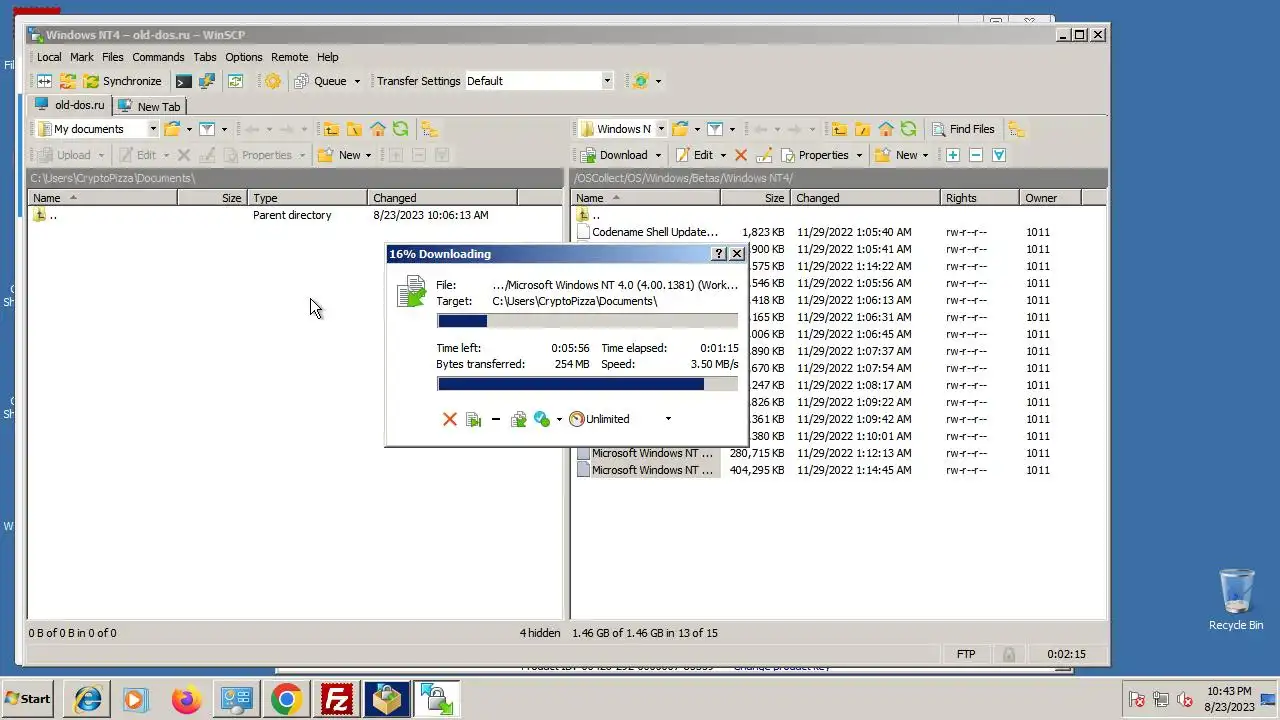Viewport: 1280px width, 720px height.
Task: Go to local parent directory icon
Action: pos(331,129)
